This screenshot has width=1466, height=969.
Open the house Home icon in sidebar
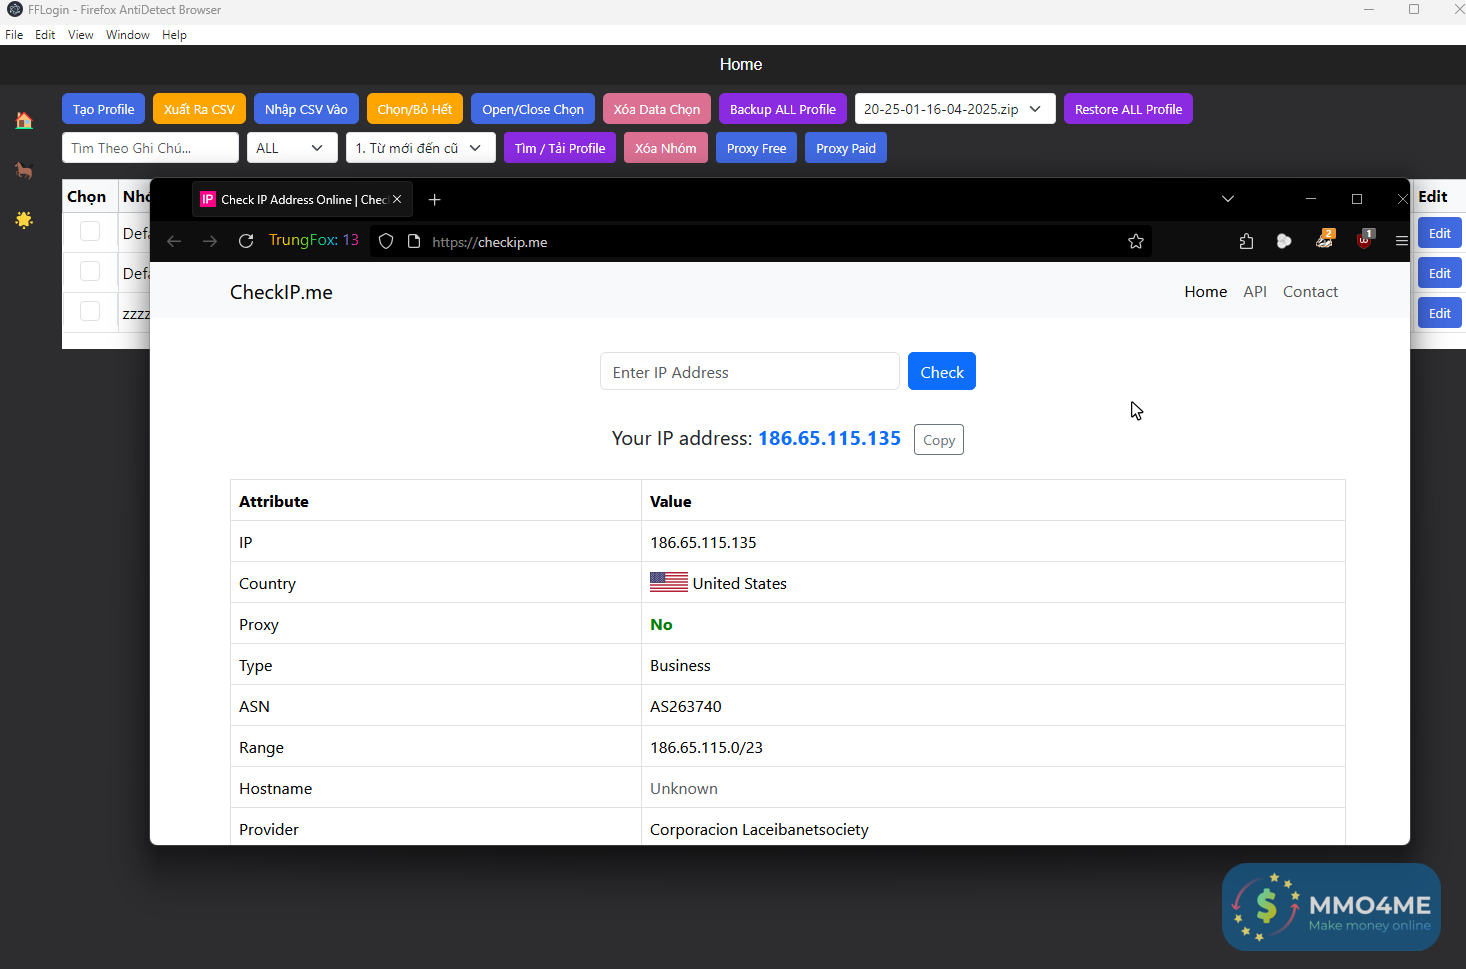pos(24,121)
